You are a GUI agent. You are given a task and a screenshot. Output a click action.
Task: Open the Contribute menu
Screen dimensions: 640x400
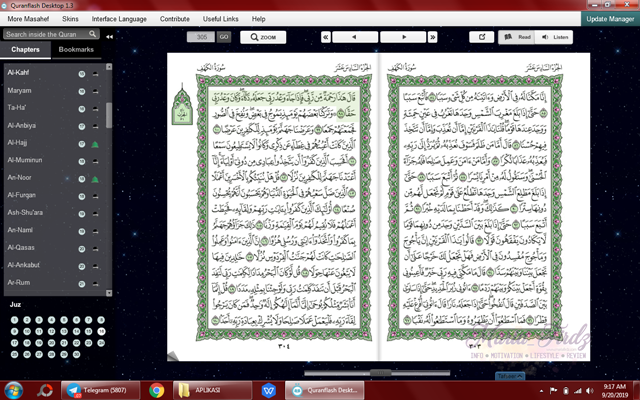pos(175,19)
